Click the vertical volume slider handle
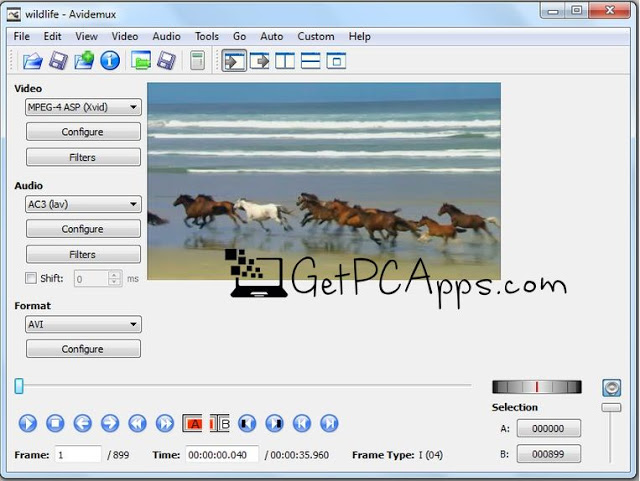The width and height of the screenshot is (640, 481). (611, 408)
